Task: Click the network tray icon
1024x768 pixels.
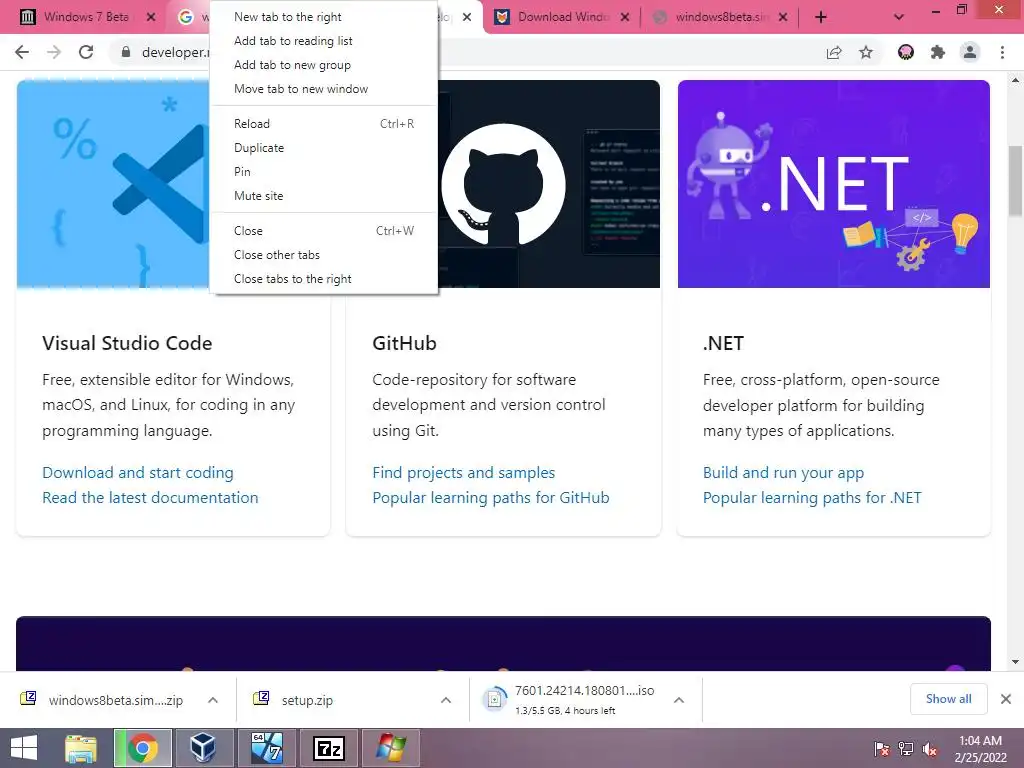Action: 906,749
